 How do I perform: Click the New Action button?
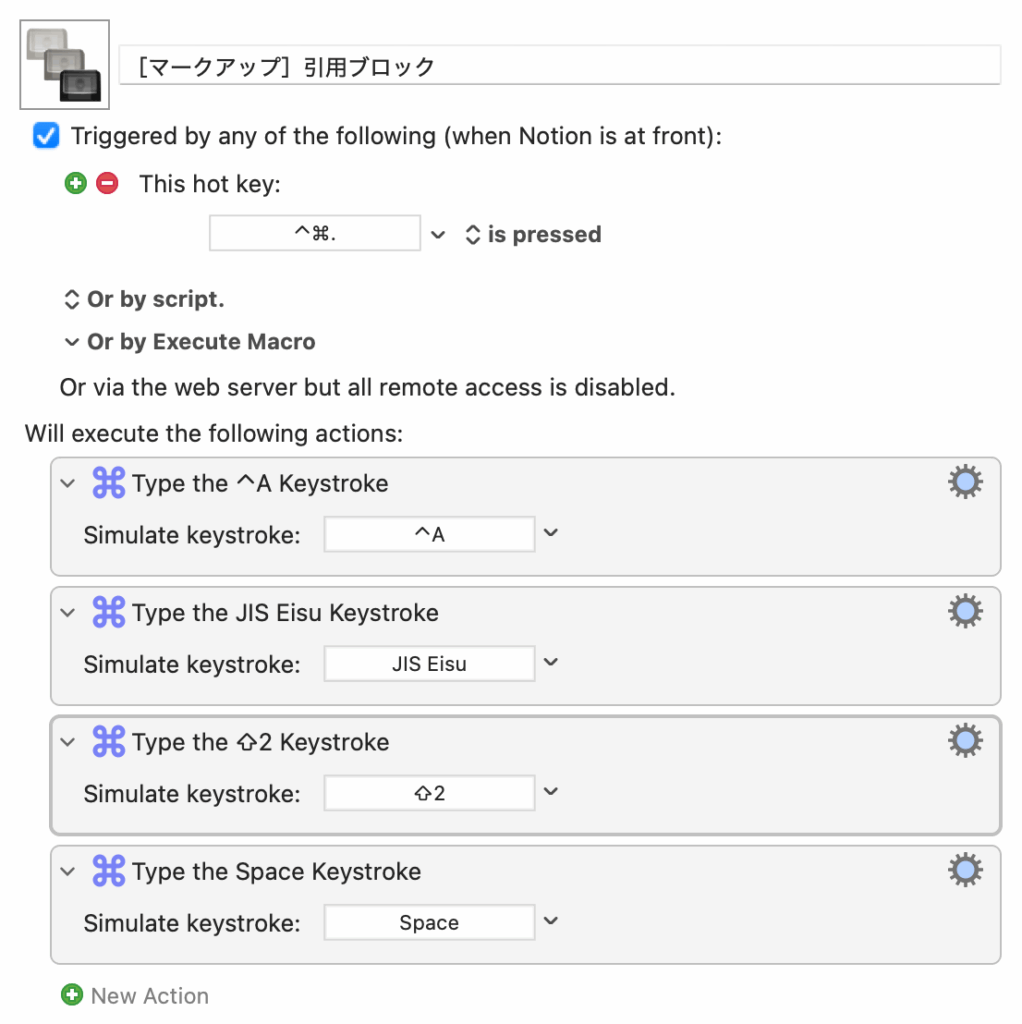coord(149,995)
